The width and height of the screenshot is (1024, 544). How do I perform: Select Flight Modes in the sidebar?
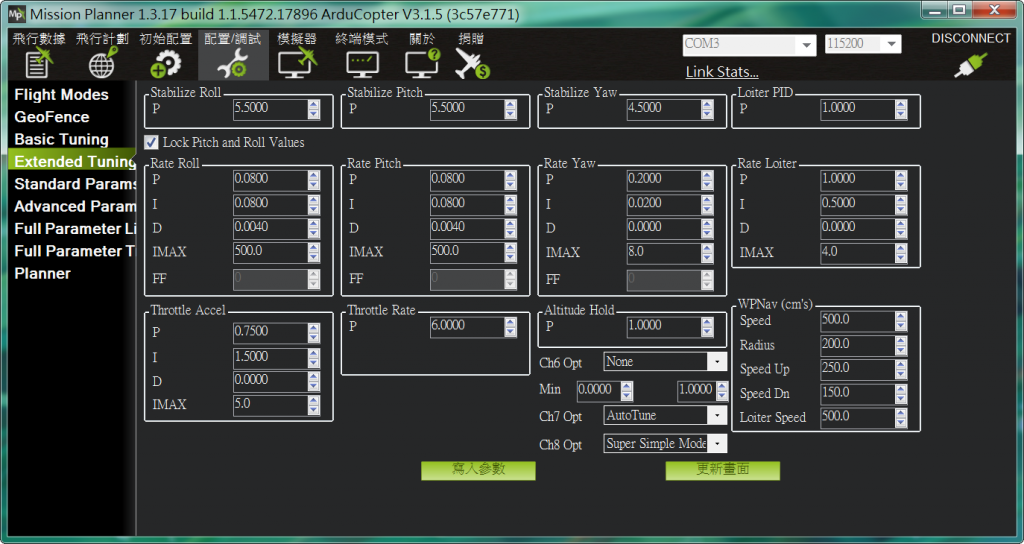61,95
